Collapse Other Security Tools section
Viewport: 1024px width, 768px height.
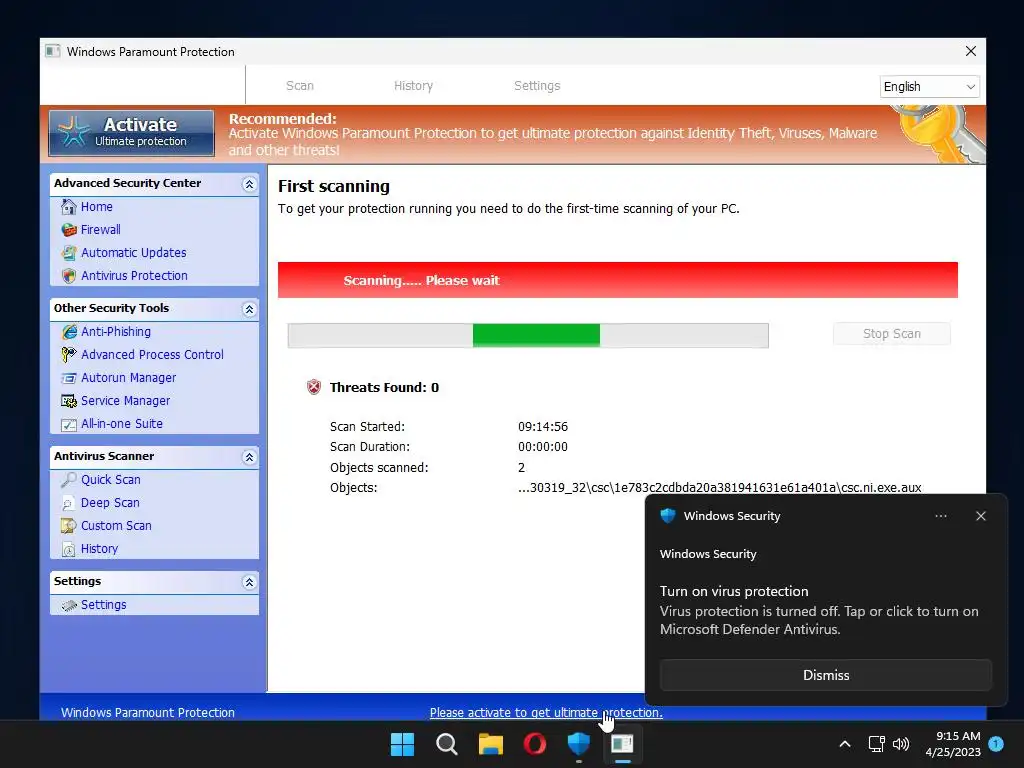(249, 309)
